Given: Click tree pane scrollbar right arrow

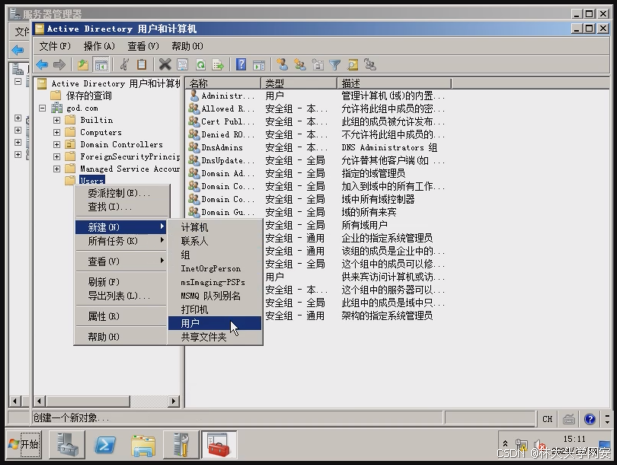Looking at the screenshot, I should (173, 401).
